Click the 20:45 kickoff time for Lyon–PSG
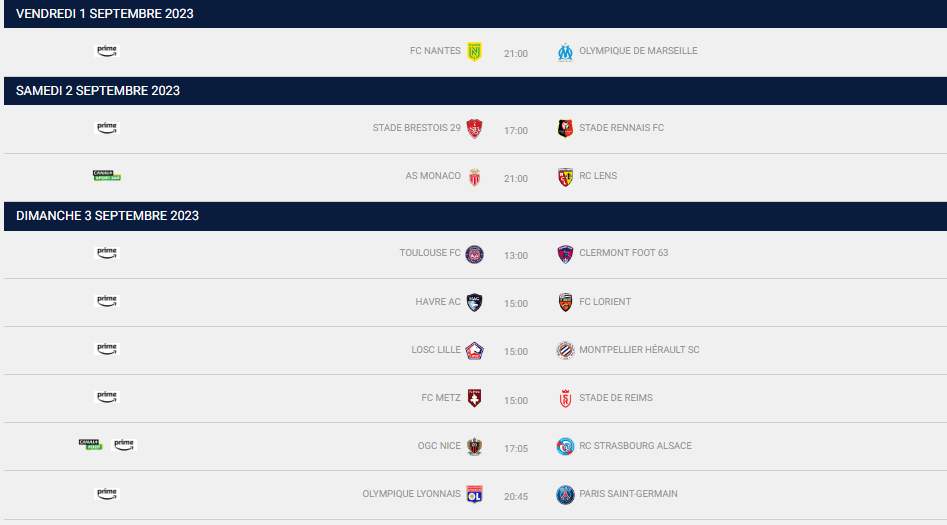This screenshot has height=525, width=947. point(516,496)
